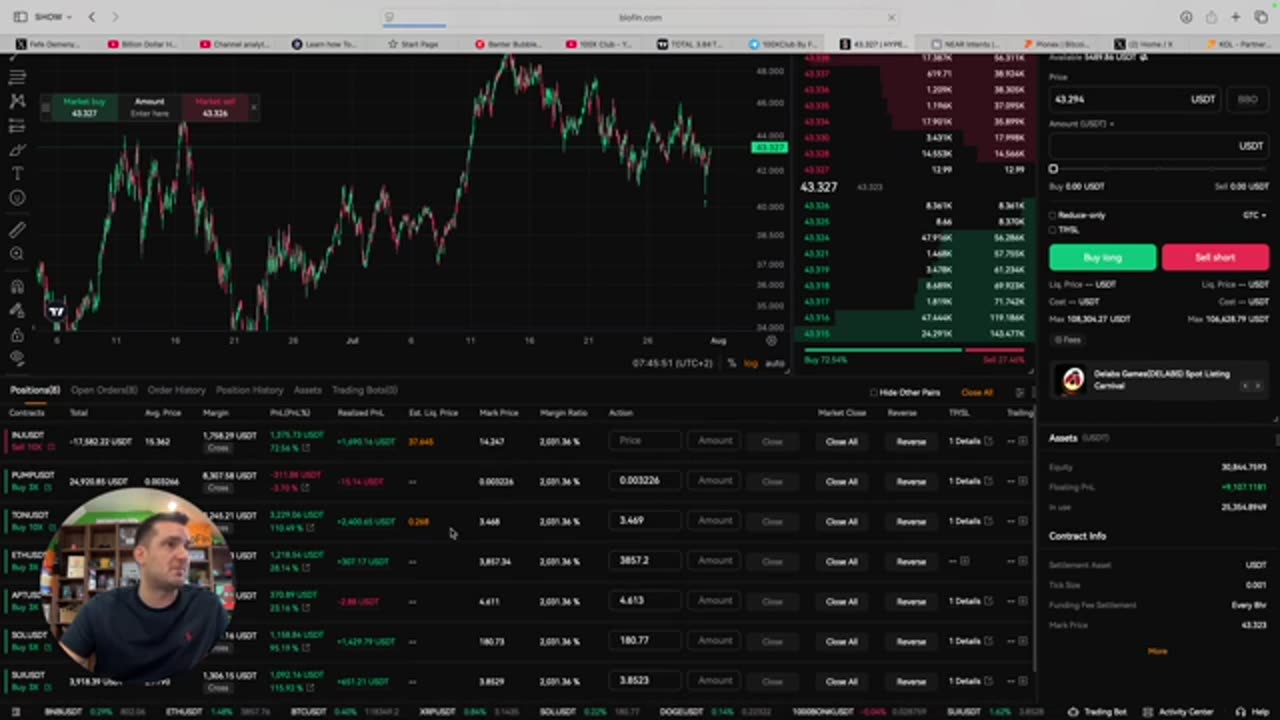Screen dimensions: 1280x720
Task: Click More link under Contract Info
Action: [x=1157, y=651]
